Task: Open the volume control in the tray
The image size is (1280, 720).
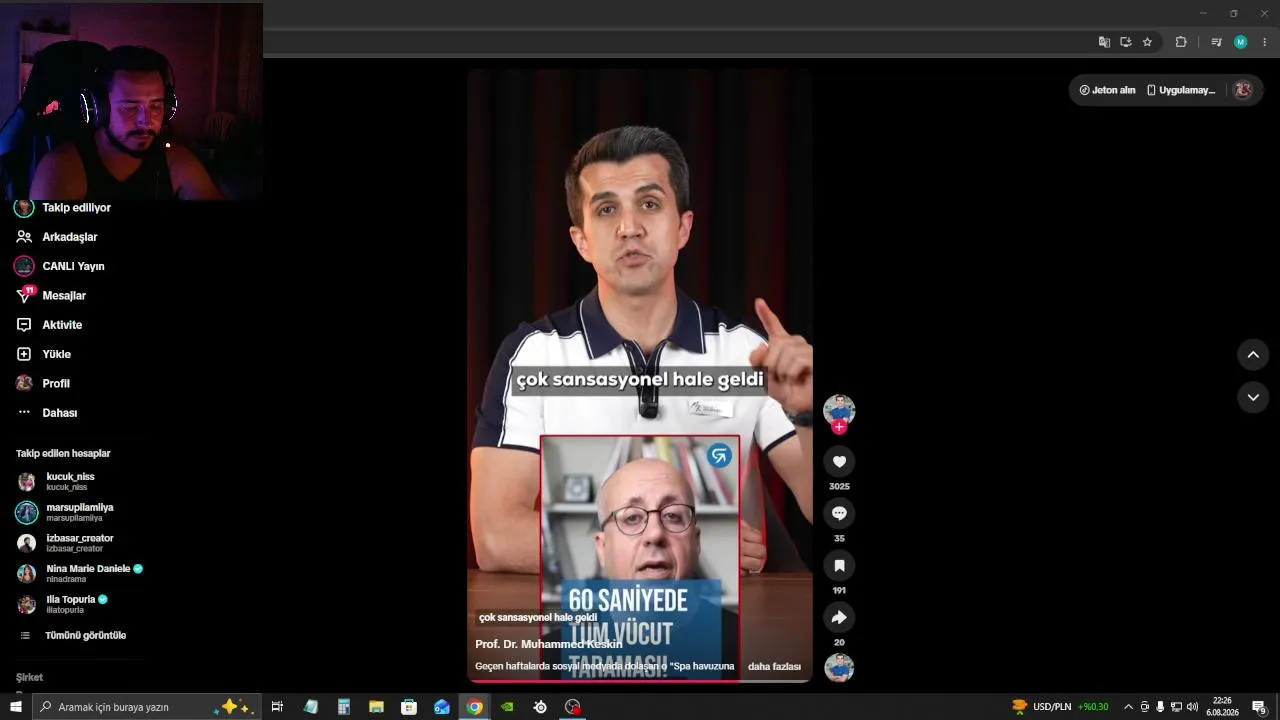Action: pos(1192,707)
